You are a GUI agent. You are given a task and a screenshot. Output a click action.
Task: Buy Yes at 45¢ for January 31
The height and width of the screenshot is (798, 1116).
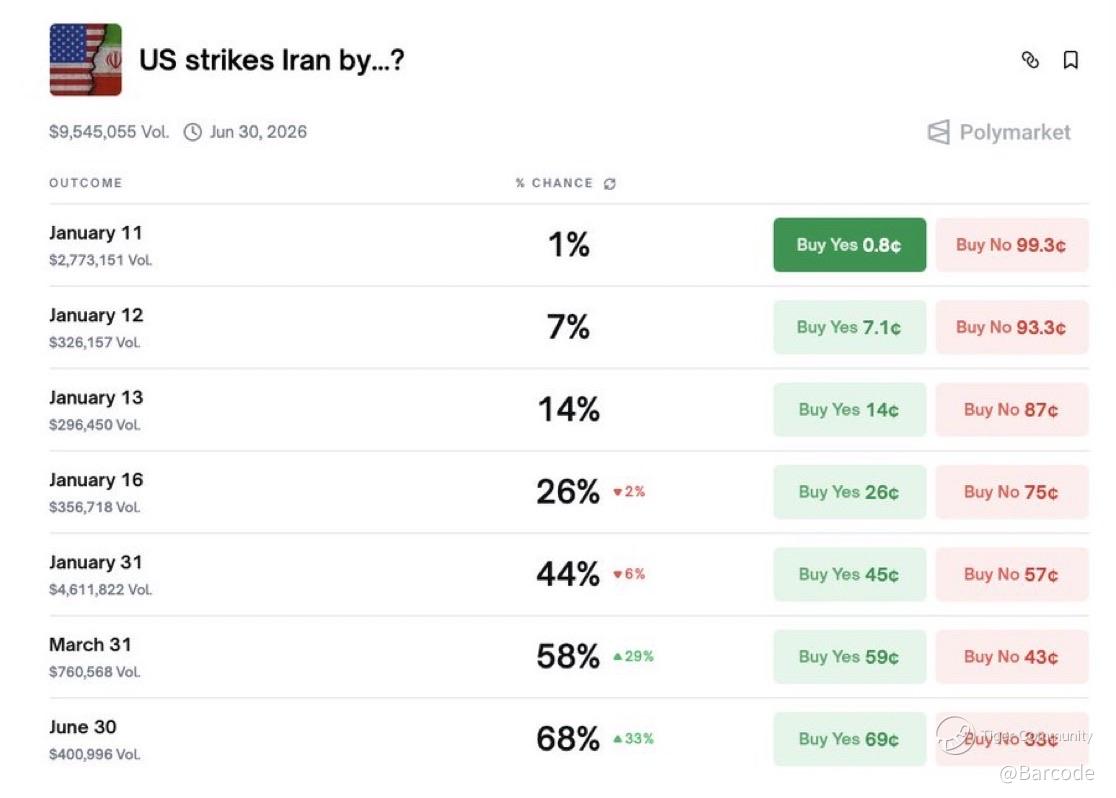tap(849, 574)
